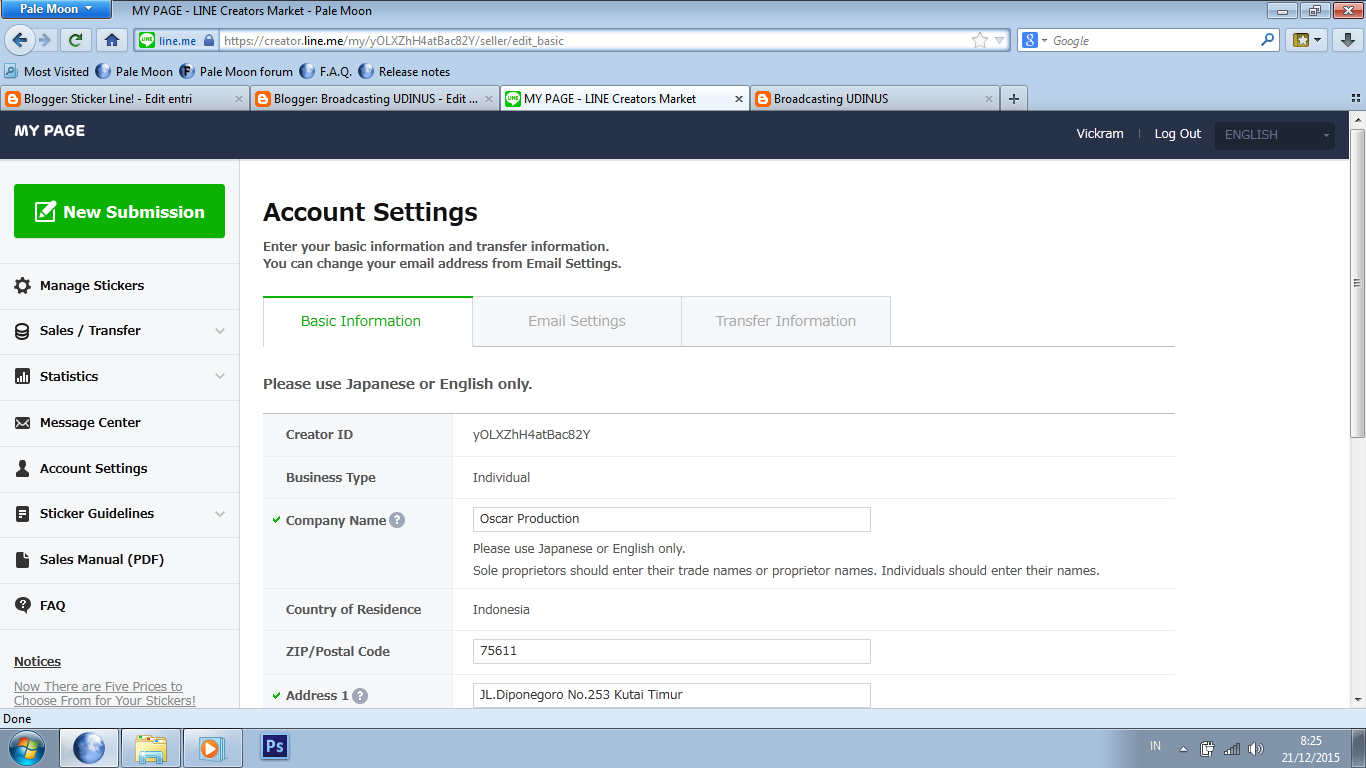Click the New Submission button
Viewport: 1366px width, 768px height.
click(x=119, y=211)
